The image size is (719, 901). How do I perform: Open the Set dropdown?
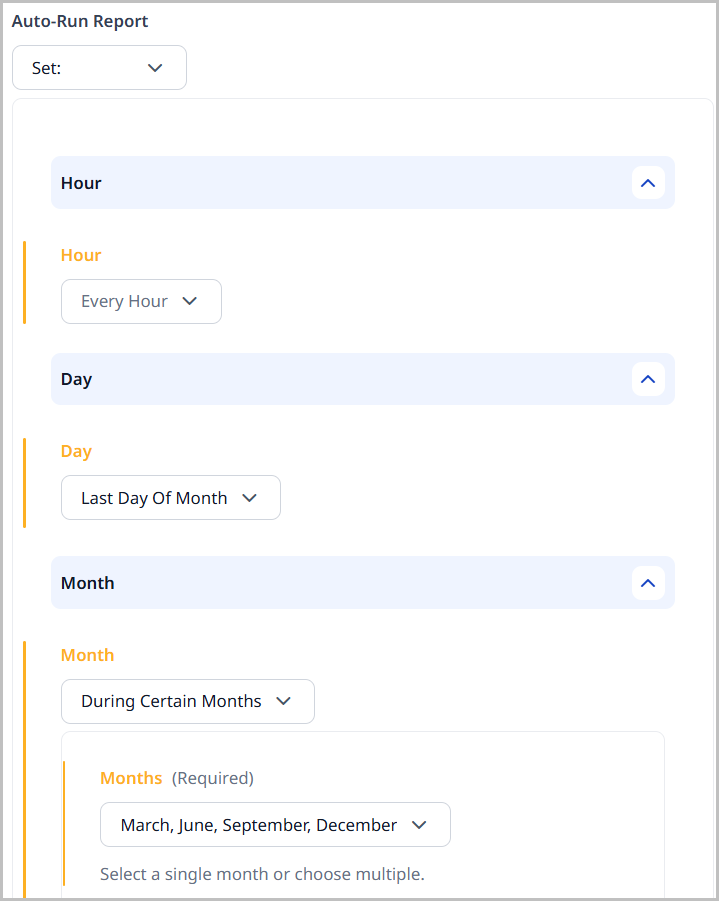pyautogui.click(x=99, y=67)
